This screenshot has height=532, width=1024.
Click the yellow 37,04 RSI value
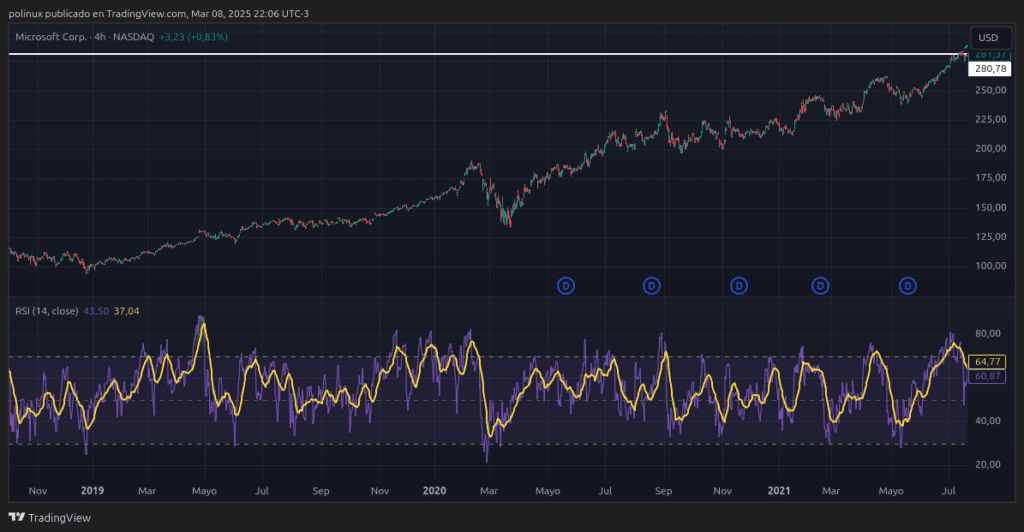pos(127,311)
